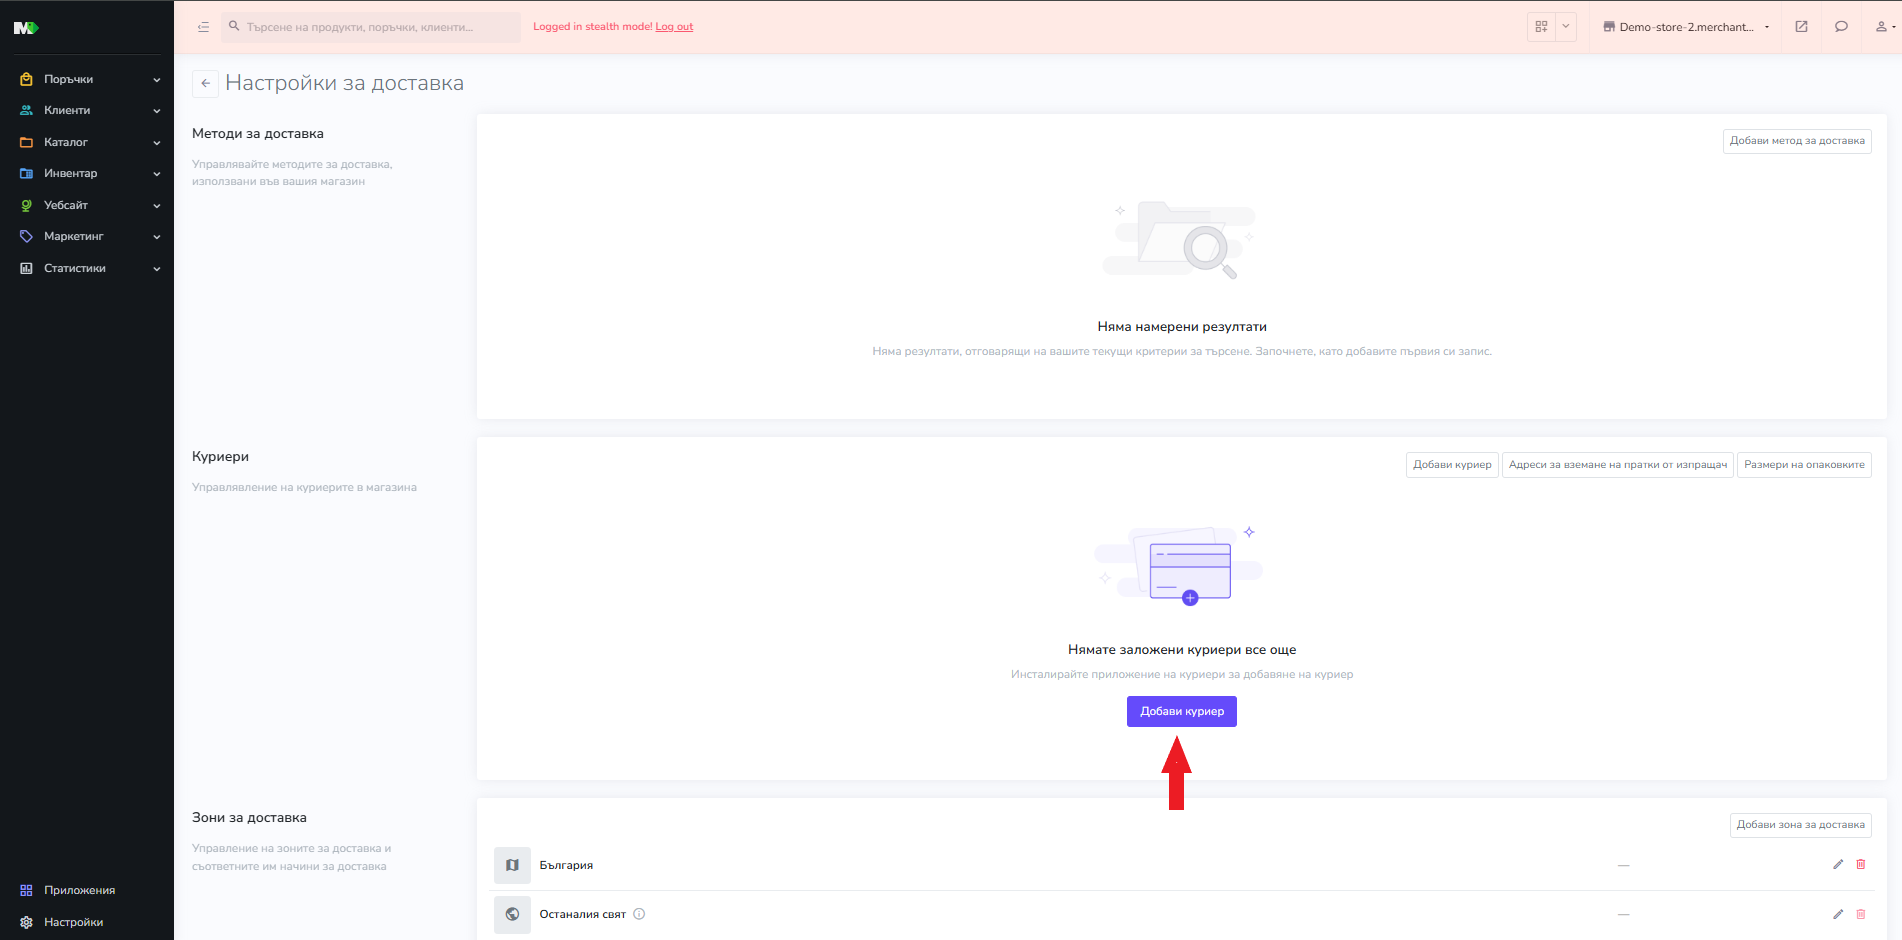This screenshot has height=940, width=1902.
Task: Open the quick-add grid dropdown arrow
Action: tap(1566, 27)
